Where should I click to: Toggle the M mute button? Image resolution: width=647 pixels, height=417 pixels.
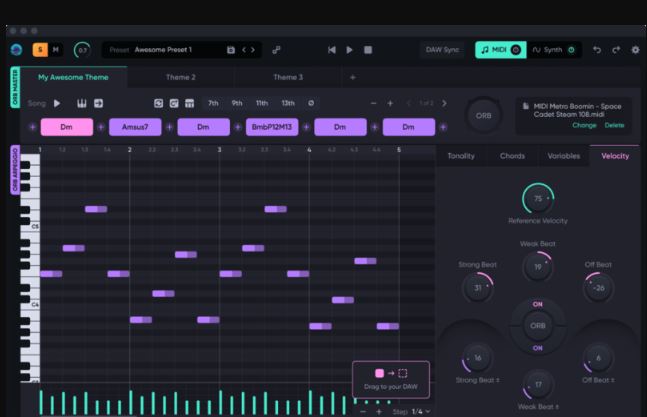[56, 50]
